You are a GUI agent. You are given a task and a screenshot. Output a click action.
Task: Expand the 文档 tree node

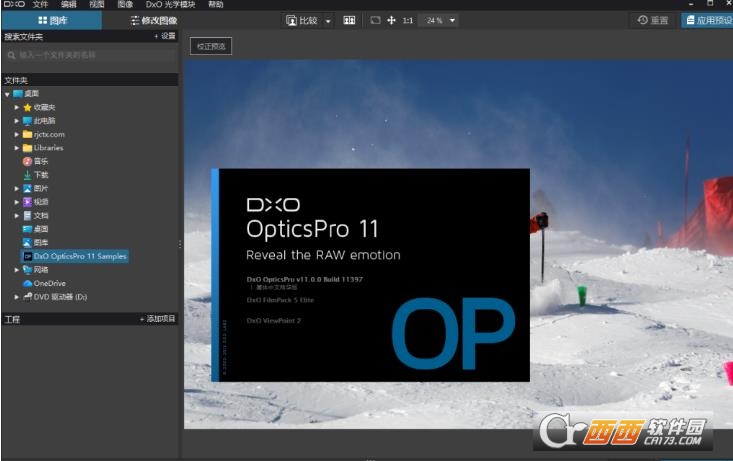[16, 216]
